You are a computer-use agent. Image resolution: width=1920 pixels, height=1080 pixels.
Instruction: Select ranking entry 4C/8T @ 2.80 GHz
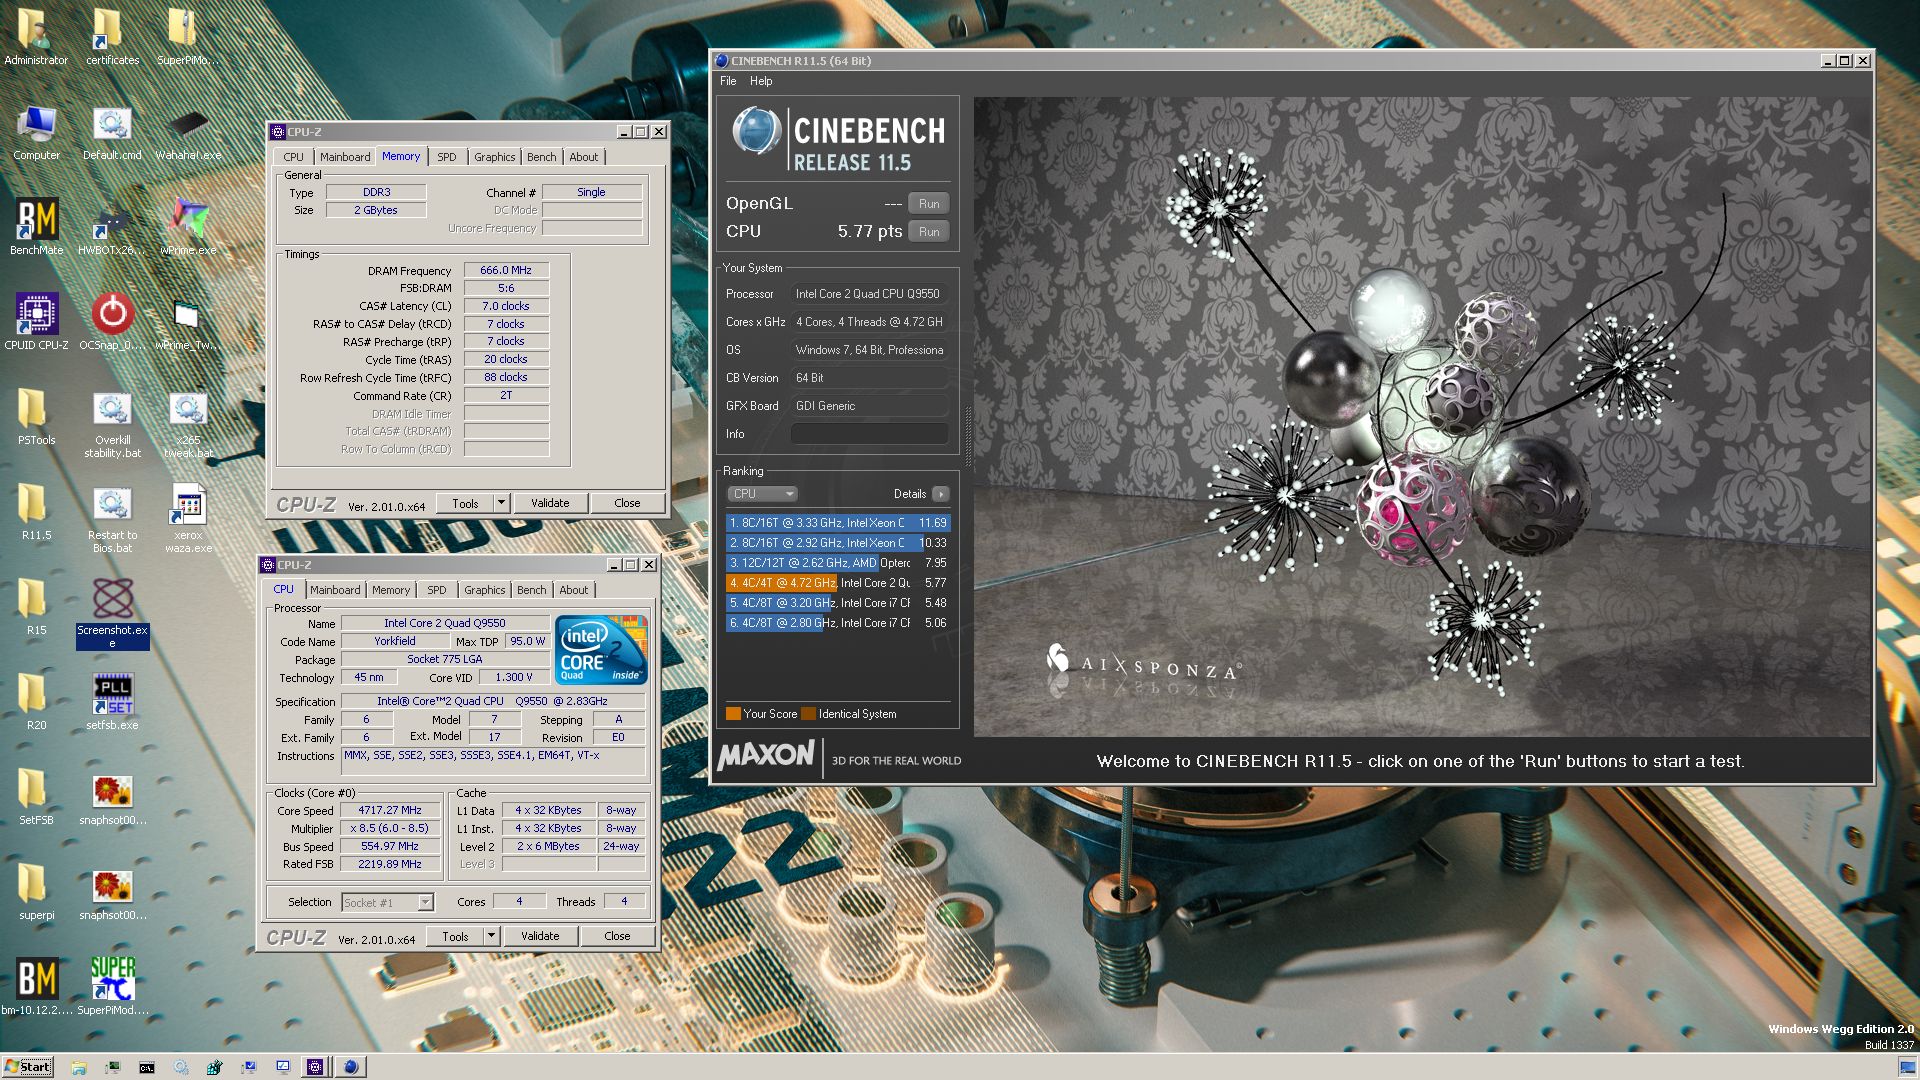coord(838,623)
